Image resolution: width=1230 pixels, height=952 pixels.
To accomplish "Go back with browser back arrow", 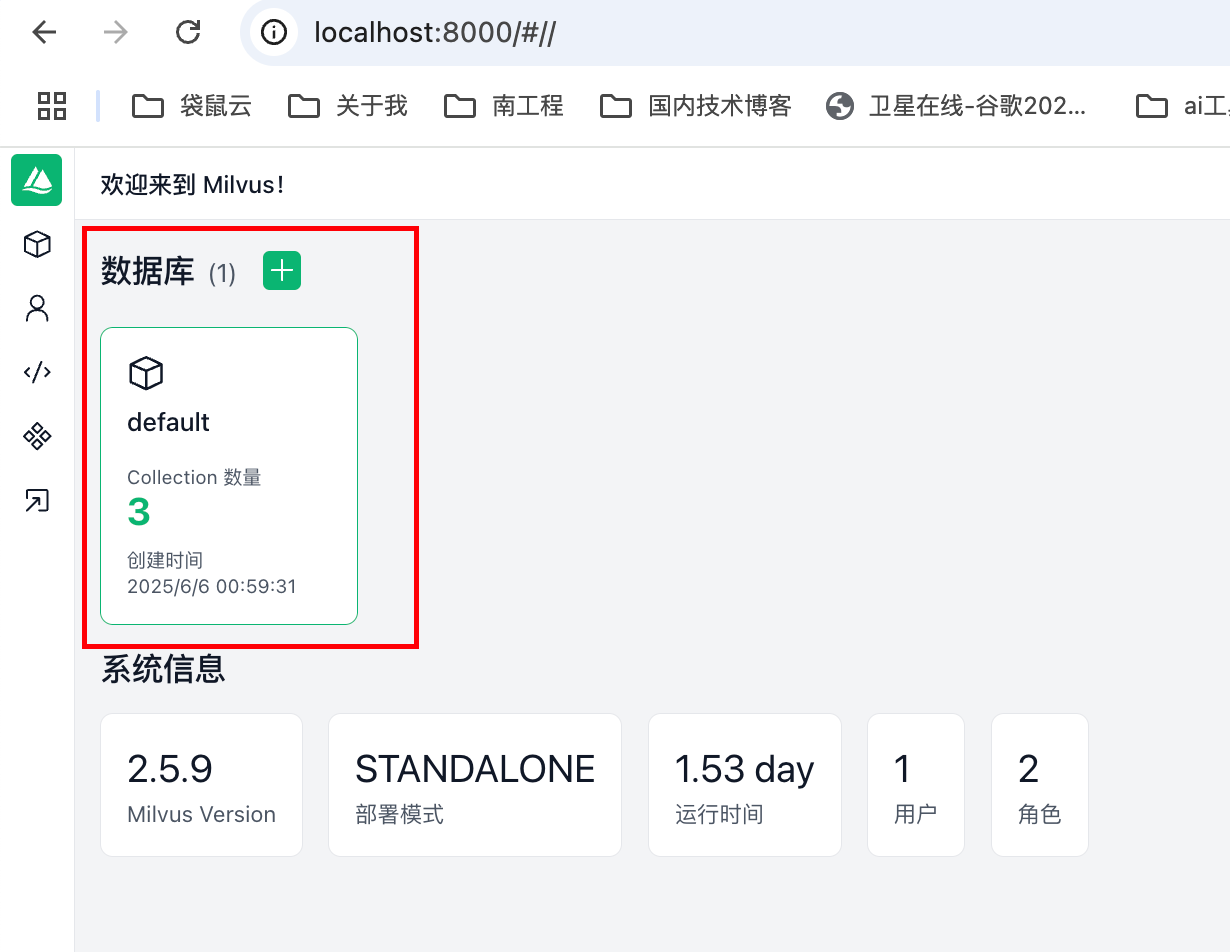I will (x=44, y=33).
